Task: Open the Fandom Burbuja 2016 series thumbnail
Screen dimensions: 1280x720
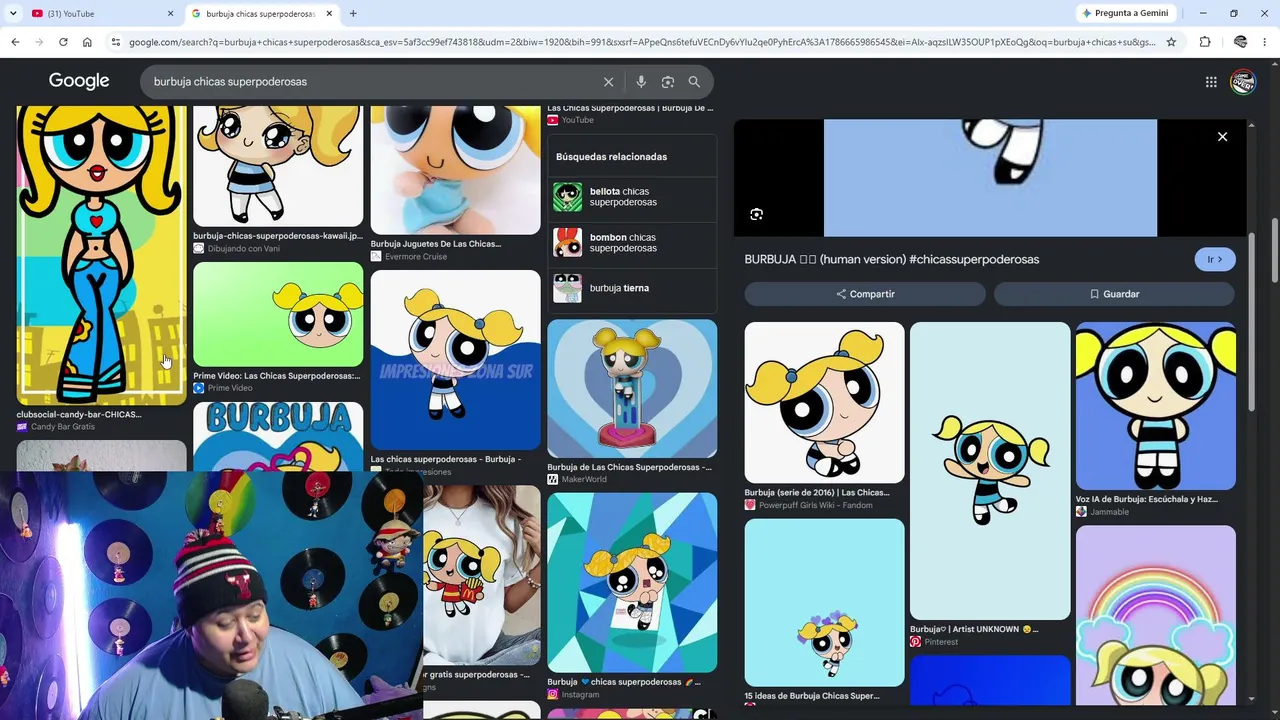Action: pyautogui.click(x=824, y=402)
